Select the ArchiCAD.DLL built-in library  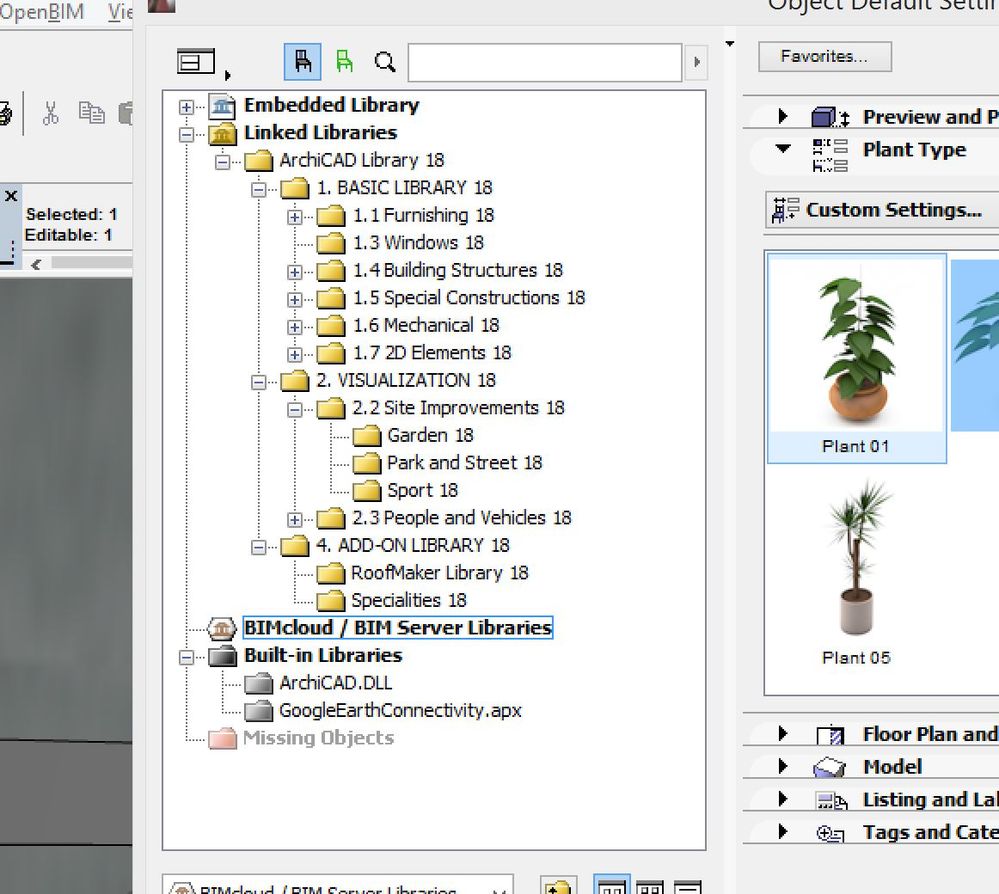pyautogui.click(x=336, y=683)
